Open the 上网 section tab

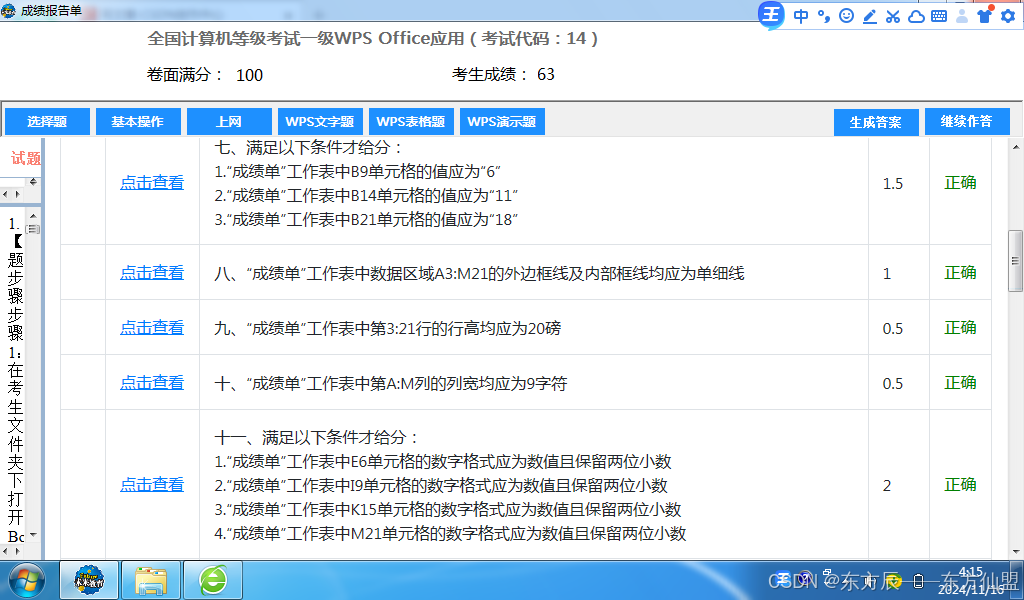click(229, 121)
